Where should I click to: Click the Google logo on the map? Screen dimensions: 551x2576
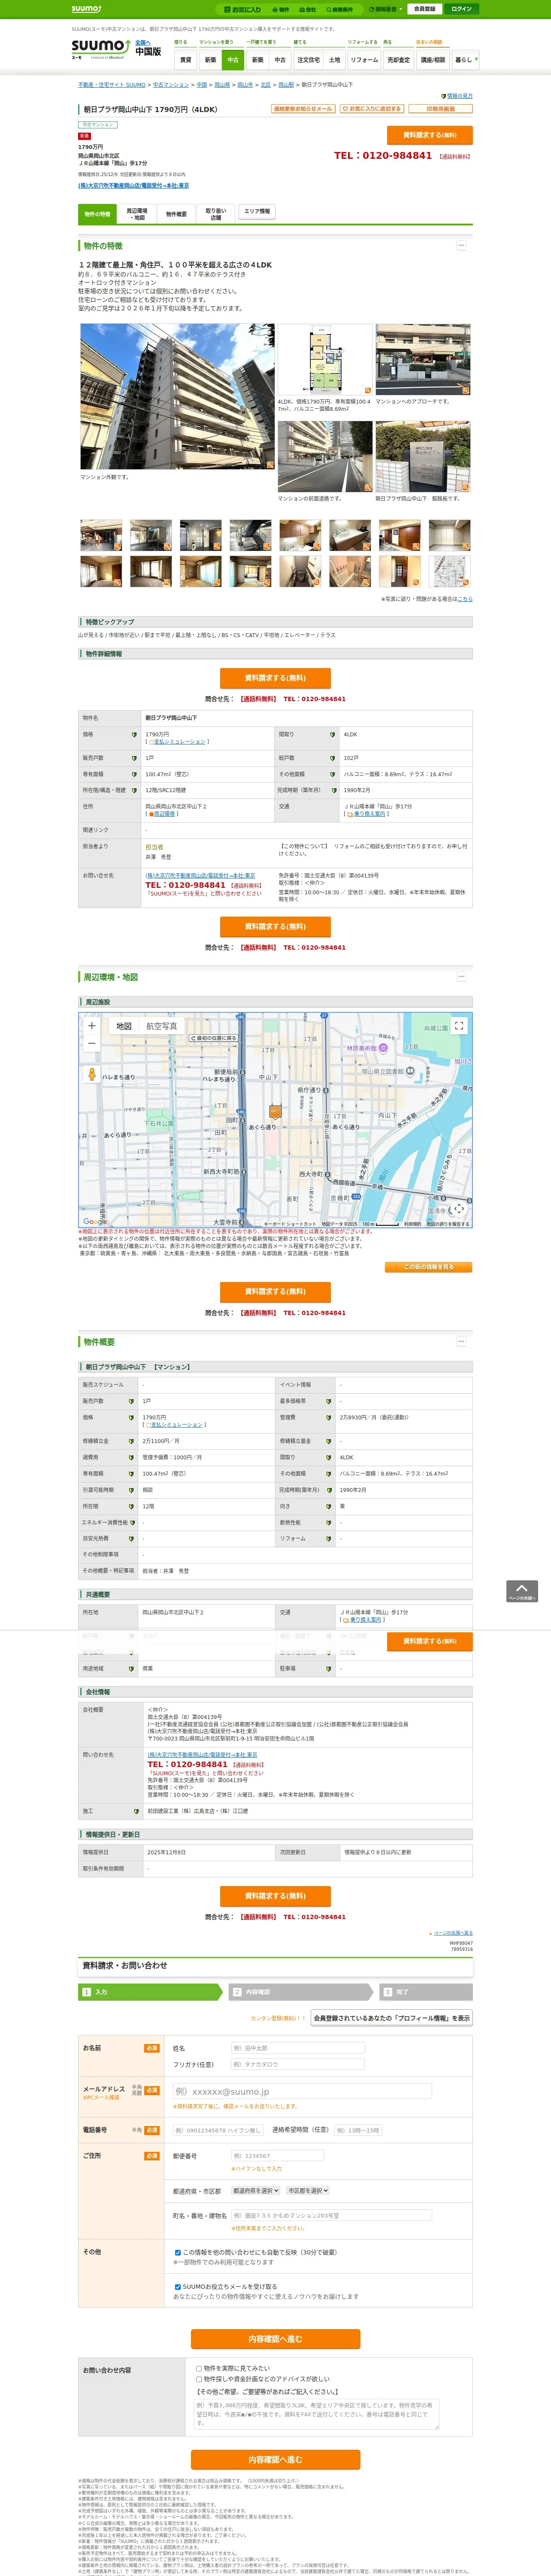(95, 1221)
